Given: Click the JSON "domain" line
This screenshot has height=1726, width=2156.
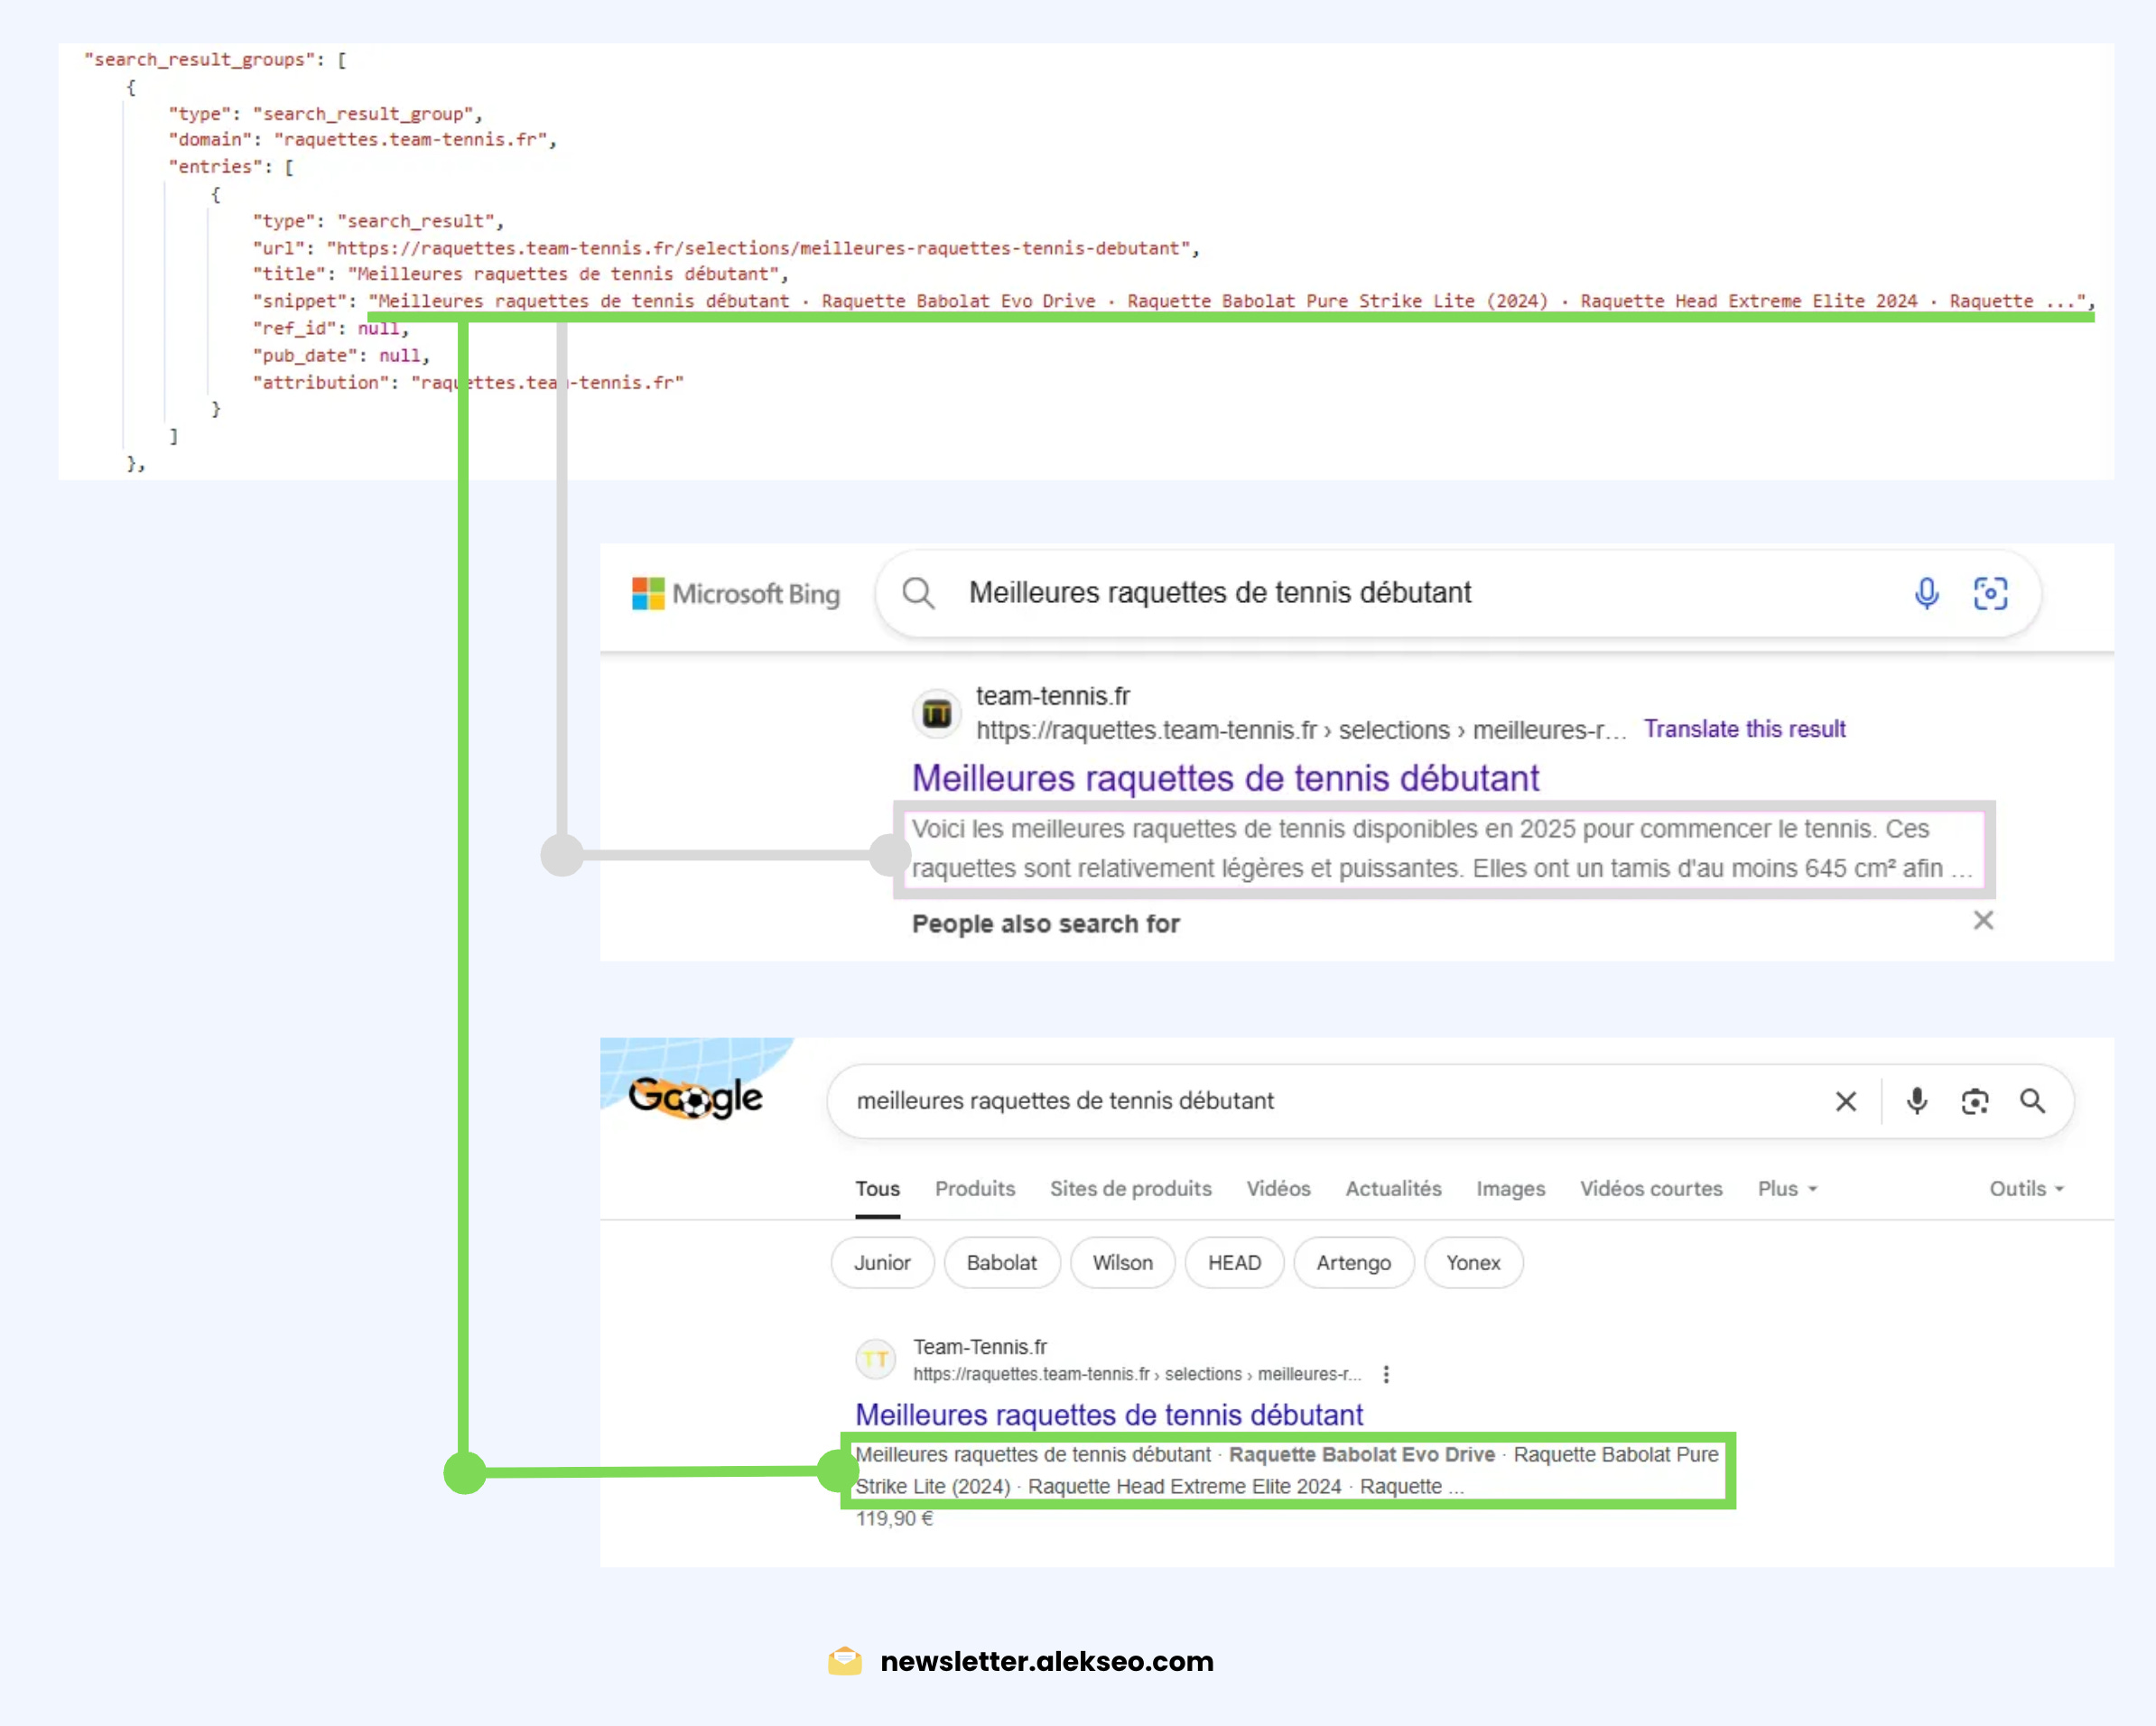Looking at the screenshot, I should pyautogui.click(x=362, y=140).
